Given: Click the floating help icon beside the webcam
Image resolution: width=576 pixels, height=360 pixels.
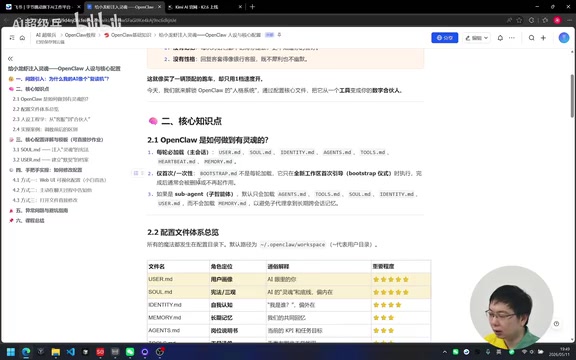Looking at the screenshot, I should tap(556, 324).
